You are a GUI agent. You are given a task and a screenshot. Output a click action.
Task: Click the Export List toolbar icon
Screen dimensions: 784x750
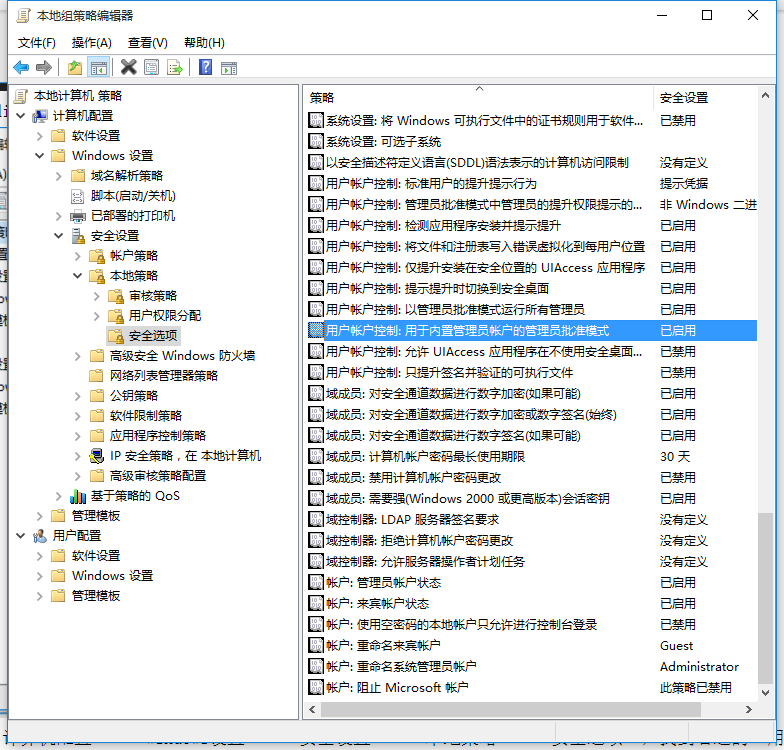(x=175, y=67)
